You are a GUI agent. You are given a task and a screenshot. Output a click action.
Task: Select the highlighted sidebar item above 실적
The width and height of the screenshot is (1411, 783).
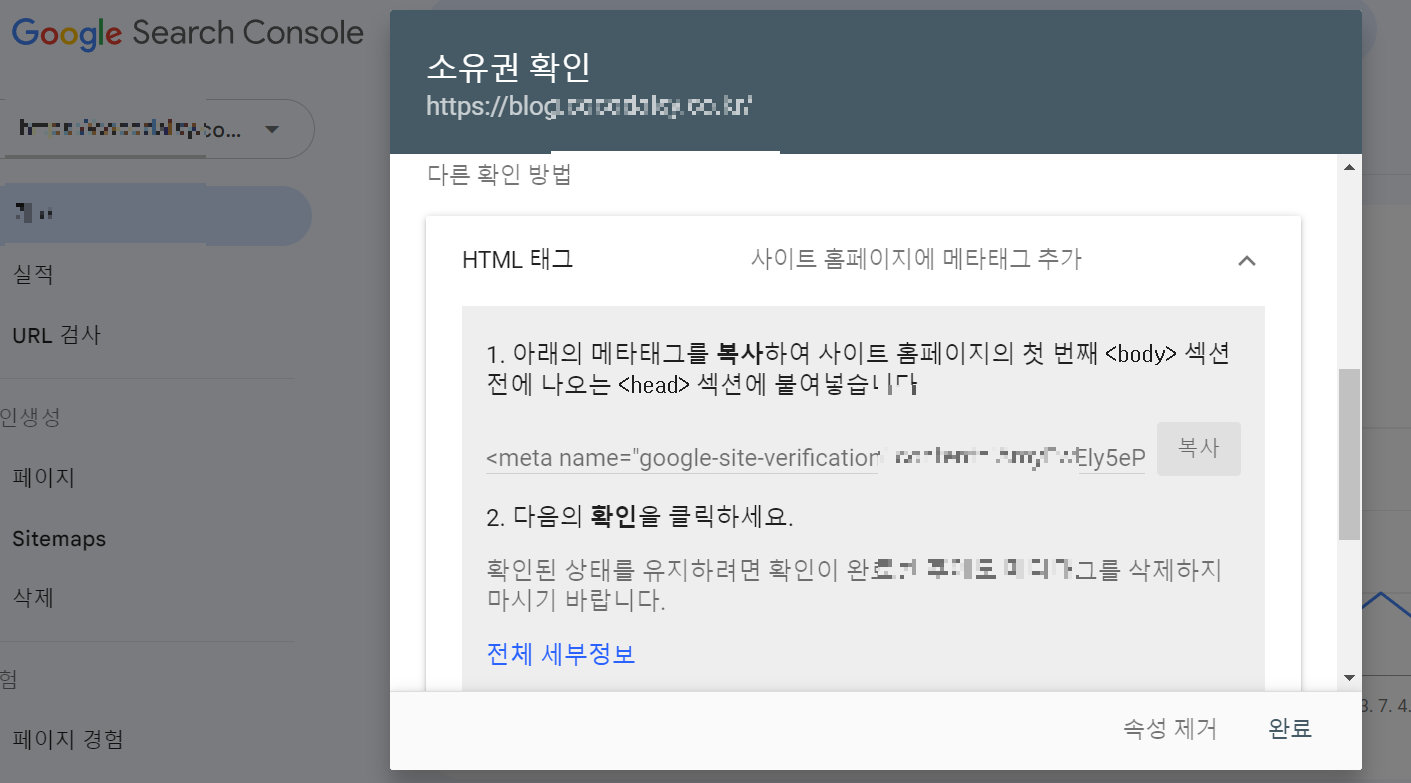tap(155, 215)
